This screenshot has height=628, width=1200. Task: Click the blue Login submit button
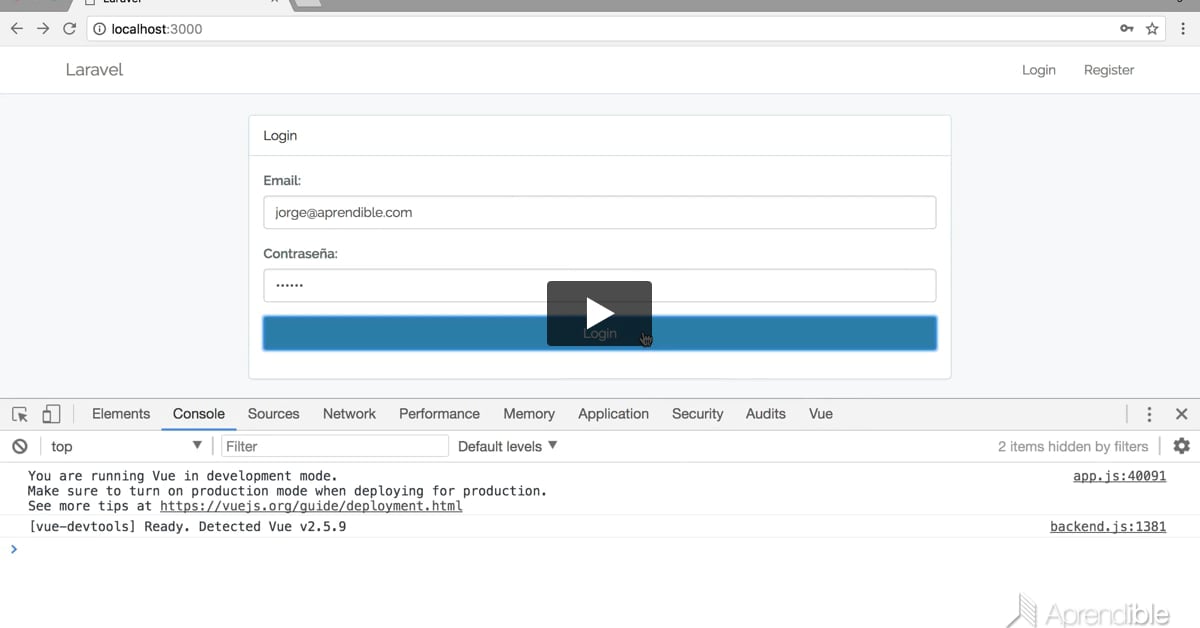pyautogui.click(x=599, y=333)
